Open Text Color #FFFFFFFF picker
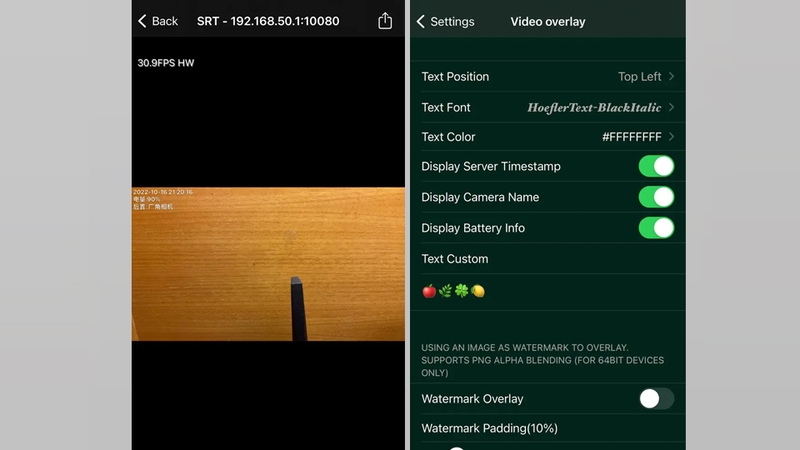Screen dimensions: 800x450 point(548,137)
